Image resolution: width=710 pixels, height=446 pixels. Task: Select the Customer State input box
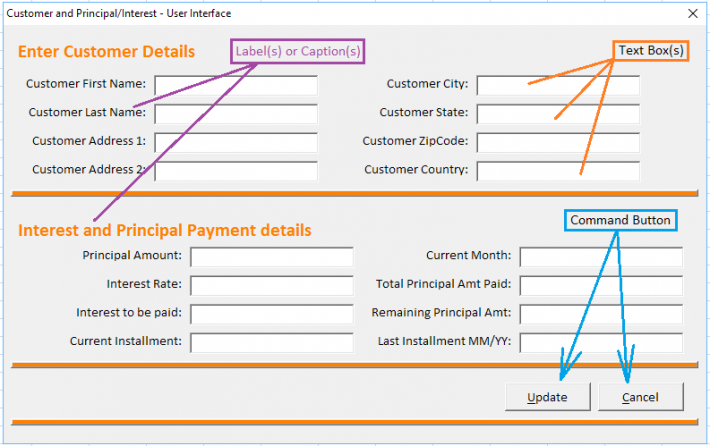[x=558, y=113]
